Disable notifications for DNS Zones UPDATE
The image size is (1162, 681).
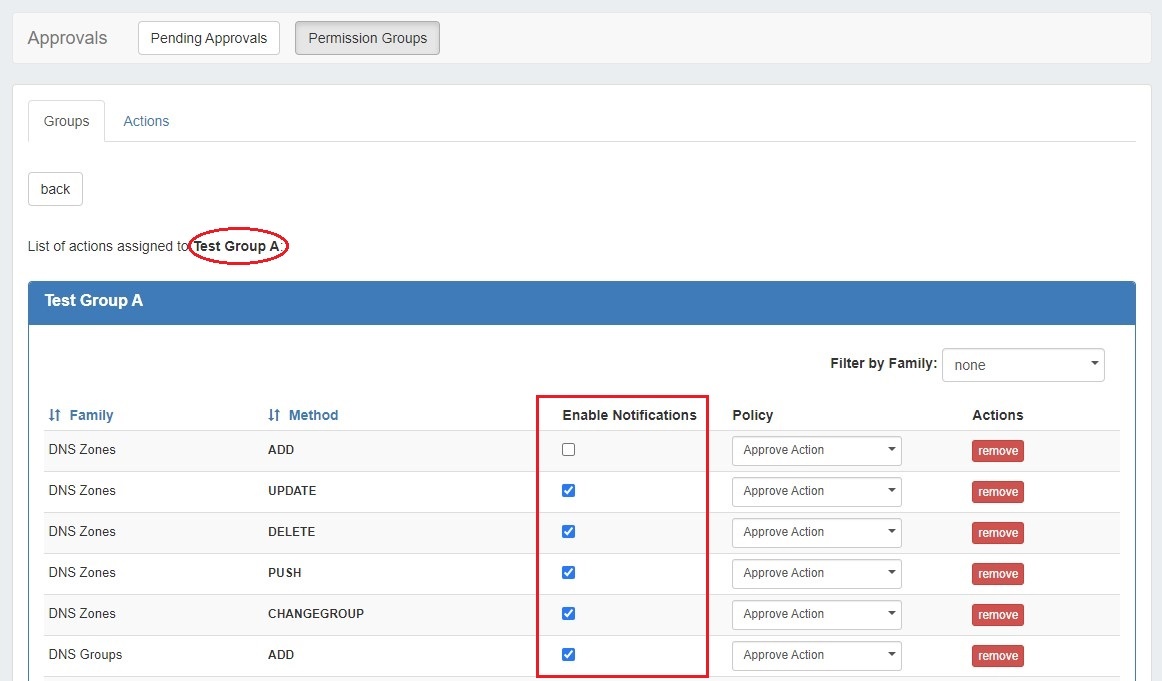[568, 491]
